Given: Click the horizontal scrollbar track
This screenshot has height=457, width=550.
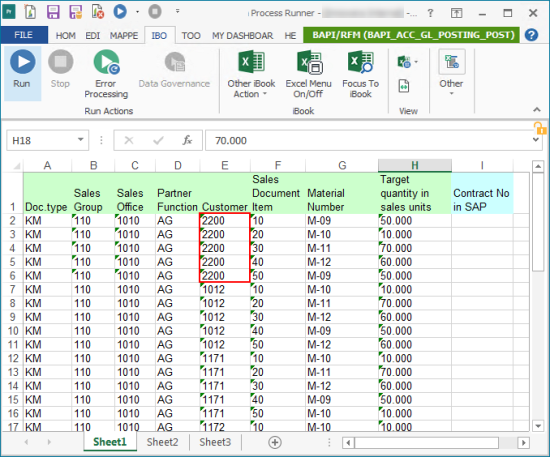Looking at the screenshot, I should [x=426, y=443].
